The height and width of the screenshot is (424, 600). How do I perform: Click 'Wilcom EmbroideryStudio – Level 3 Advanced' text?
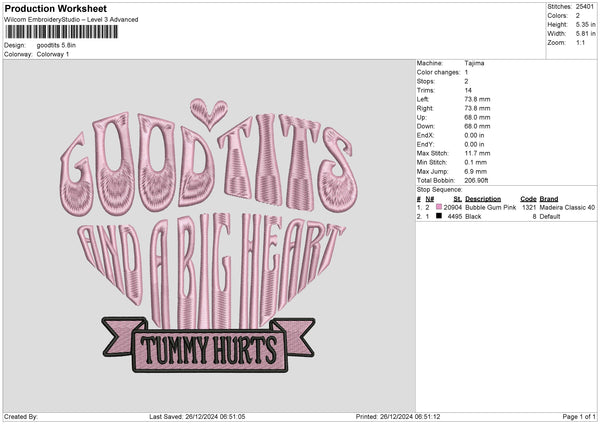tap(71, 20)
